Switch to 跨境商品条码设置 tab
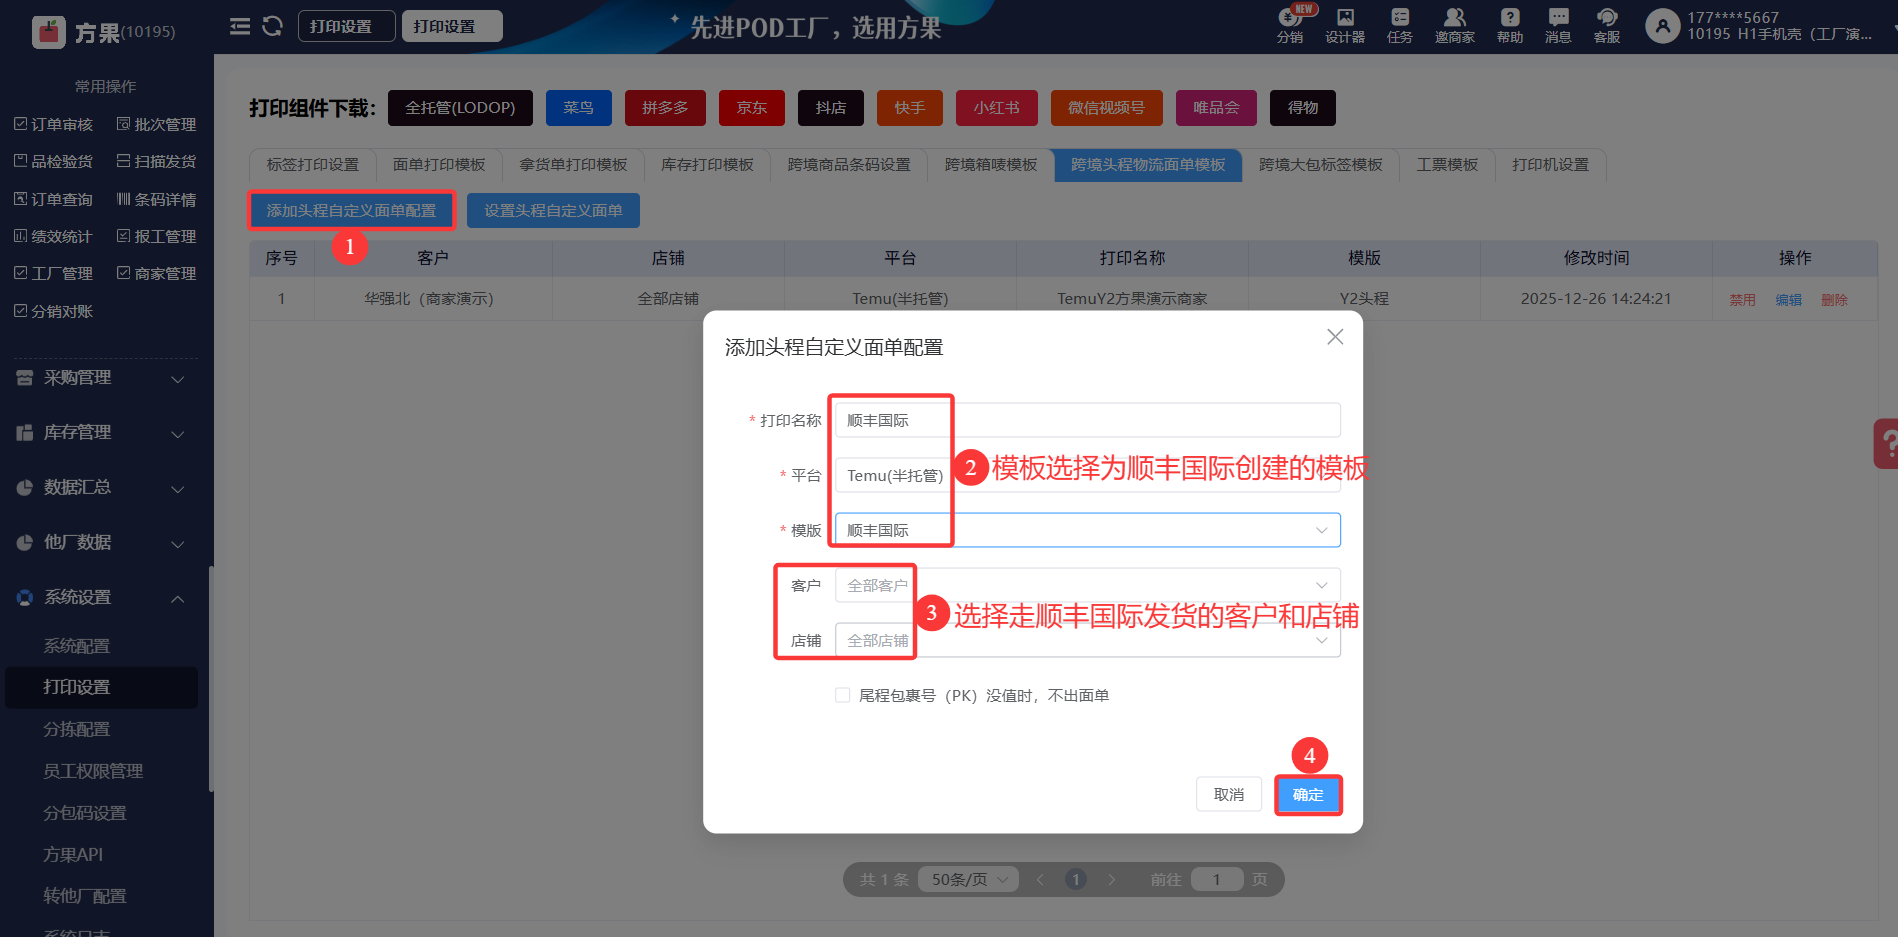The width and height of the screenshot is (1898, 937). (849, 165)
